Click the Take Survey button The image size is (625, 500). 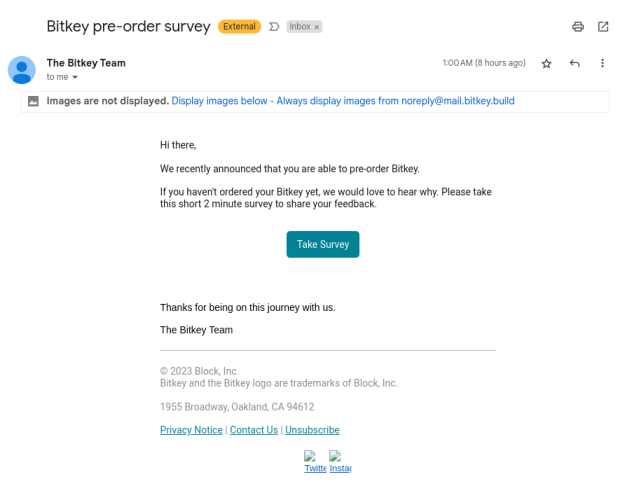point(322,244)
